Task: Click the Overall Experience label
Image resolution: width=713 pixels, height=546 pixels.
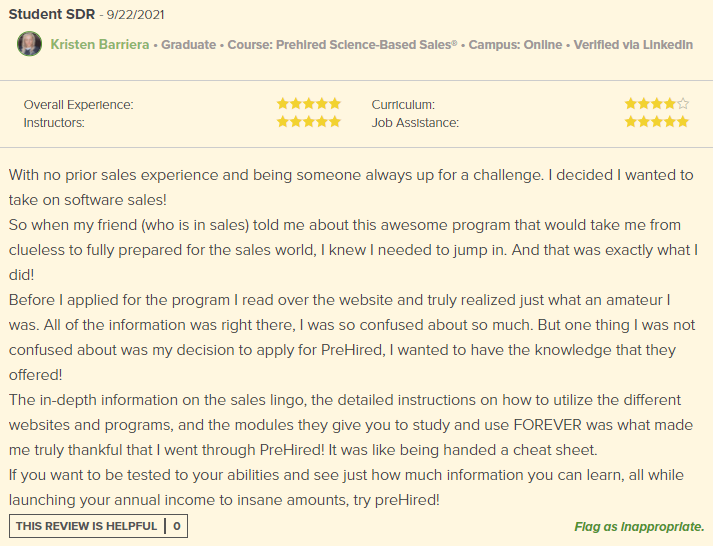Action: 78,105
